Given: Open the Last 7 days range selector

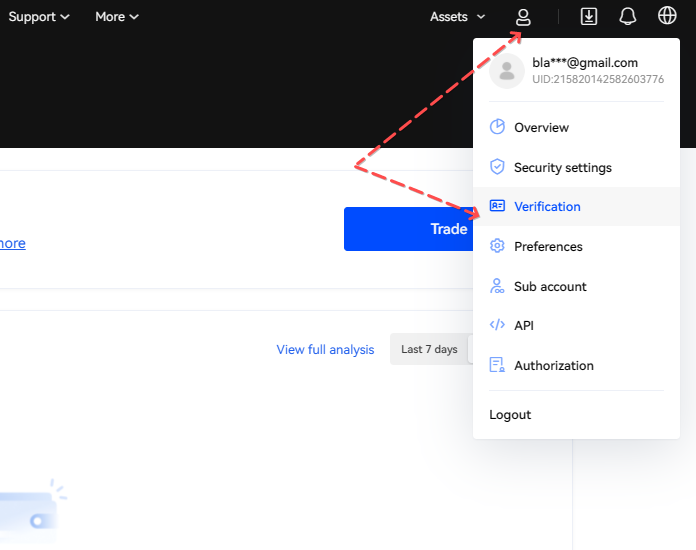Looking at the screenshot, I should click(x=430, y=349).
